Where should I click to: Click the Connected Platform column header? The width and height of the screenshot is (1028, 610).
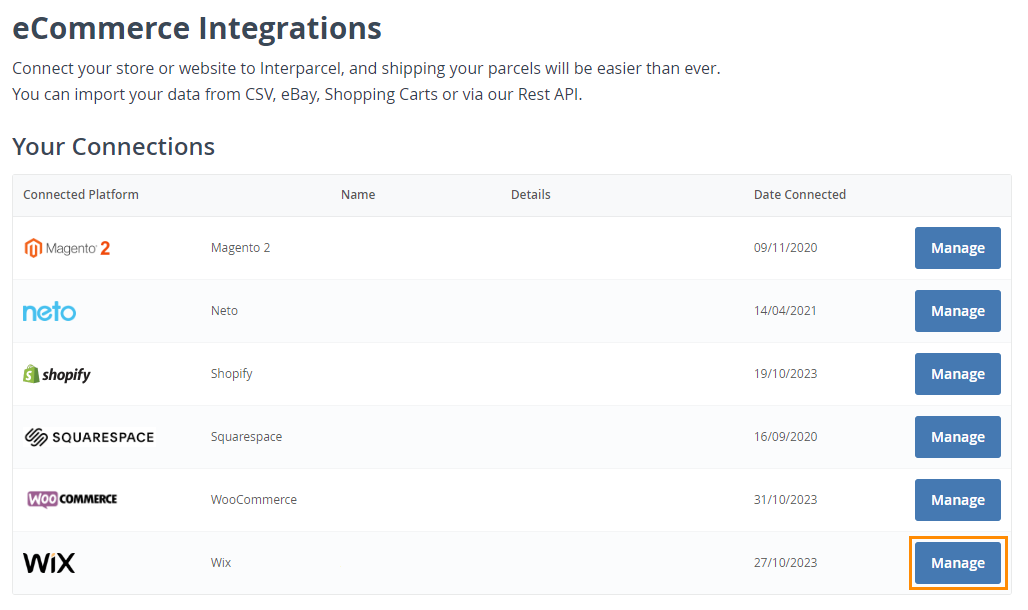click(81, 195)
